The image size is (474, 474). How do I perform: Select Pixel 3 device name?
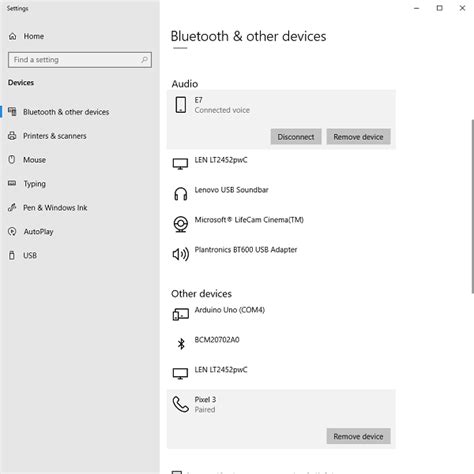point(205,400)
